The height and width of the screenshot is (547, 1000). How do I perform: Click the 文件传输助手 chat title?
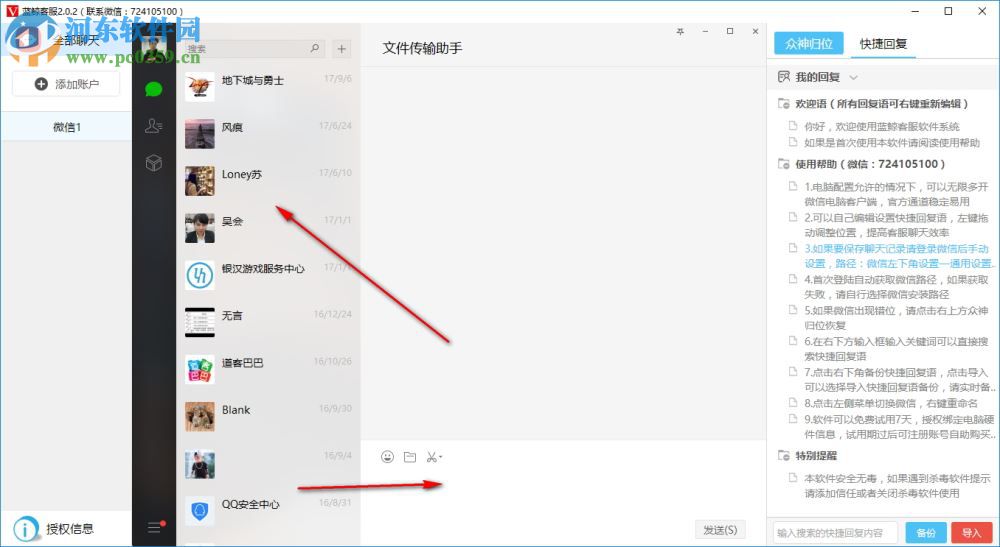(422, 48)
